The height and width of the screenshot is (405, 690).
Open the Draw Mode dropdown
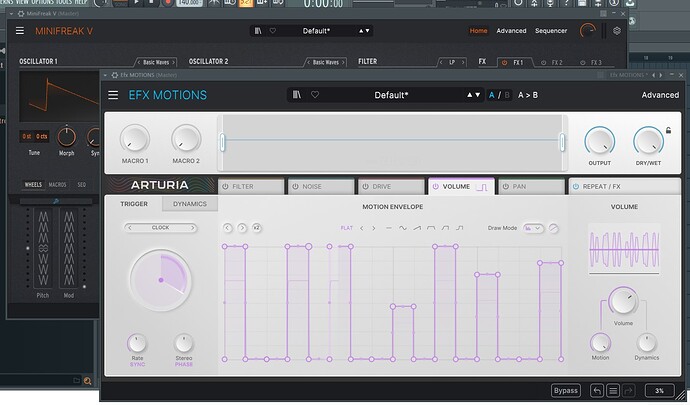[533, 228]
